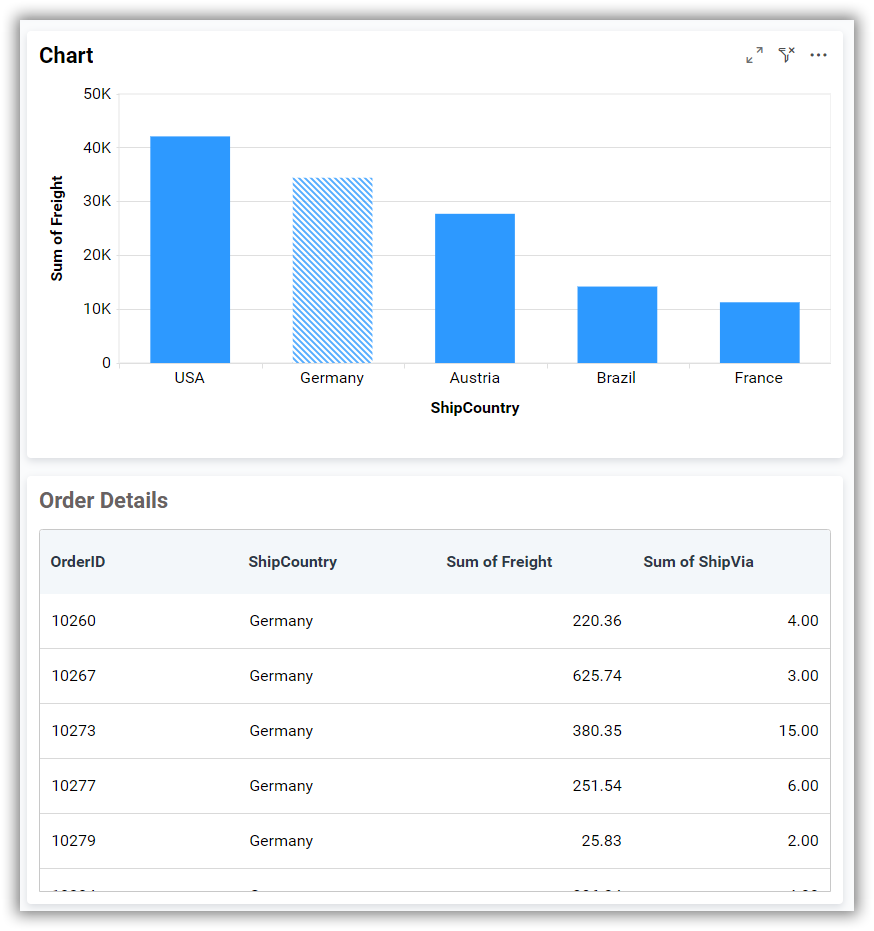This screenshot has height=931, width=874.
Task: Sort the table by ShipCountry
Action: pos(292,562)
